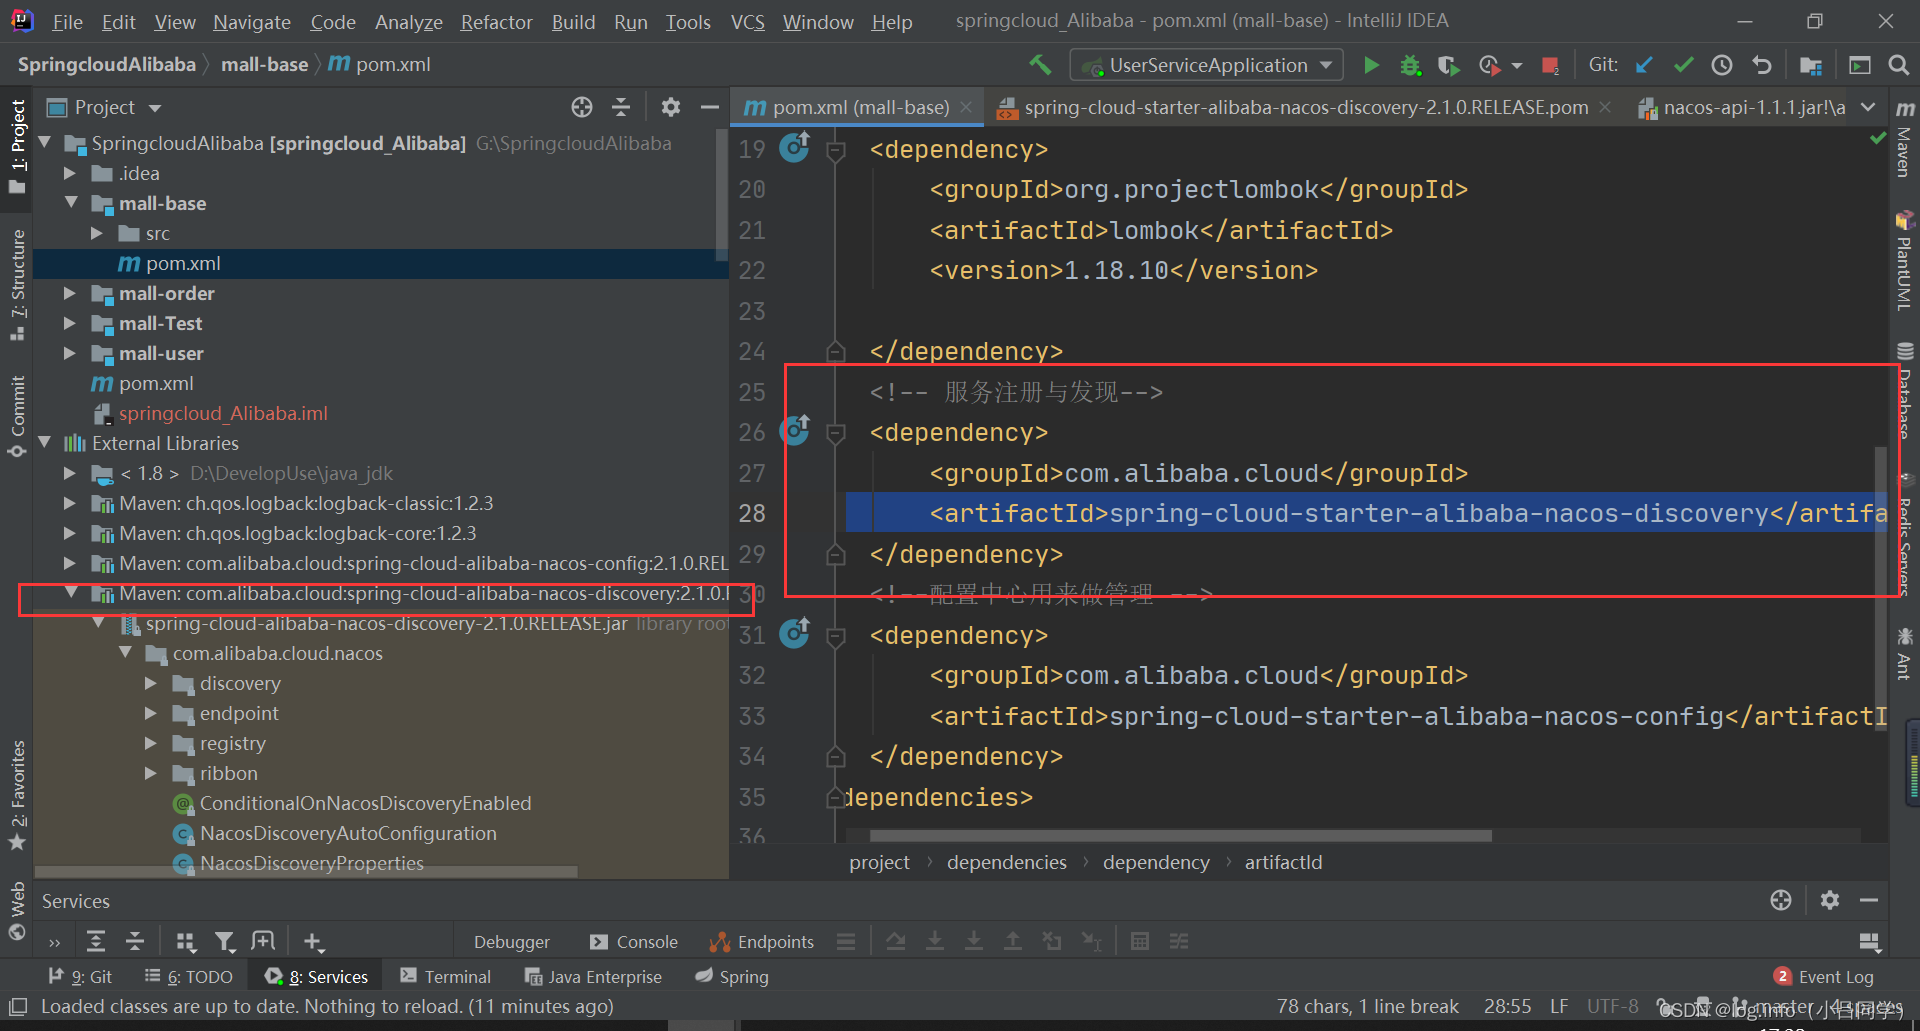This screenshot has height=1031, width=1920.
Task: Collapse all nodes in Services toolbar
Action: pos(135,941)
